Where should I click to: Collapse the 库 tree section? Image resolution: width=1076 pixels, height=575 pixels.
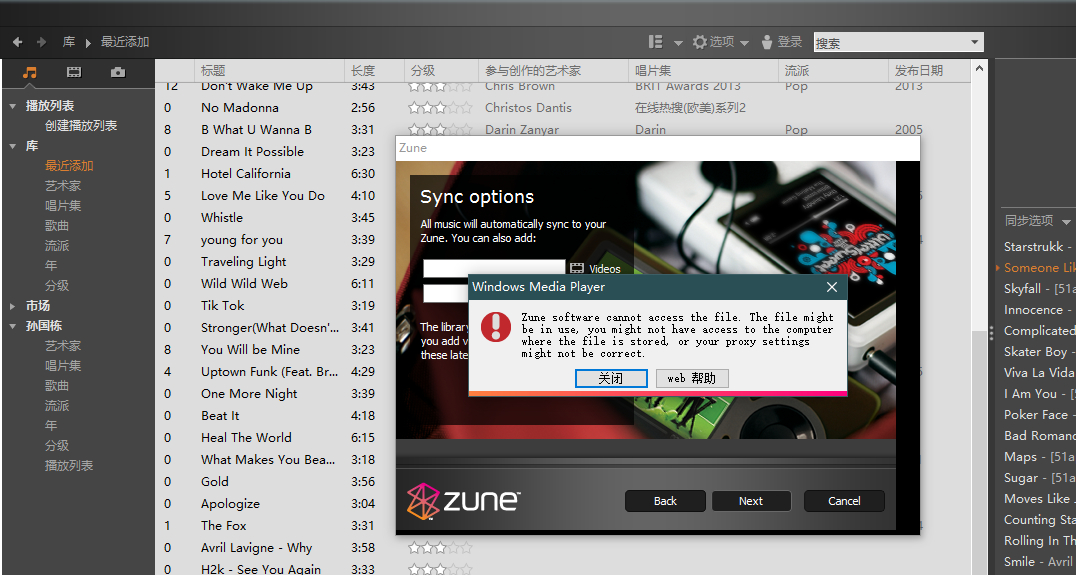[x=12, y=146]
